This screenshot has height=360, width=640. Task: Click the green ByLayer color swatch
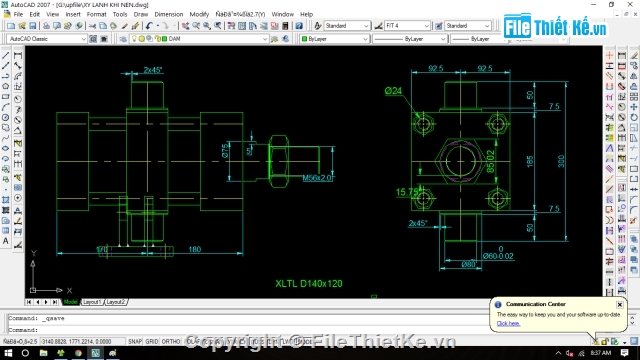pos(304,39)
